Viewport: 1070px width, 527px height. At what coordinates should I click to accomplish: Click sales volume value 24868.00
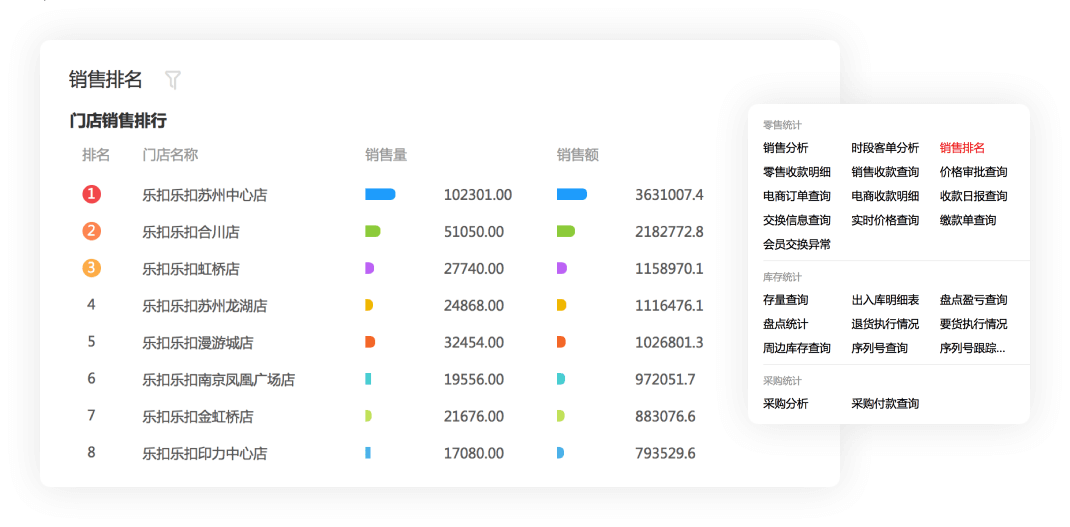(x=474, y=306)
